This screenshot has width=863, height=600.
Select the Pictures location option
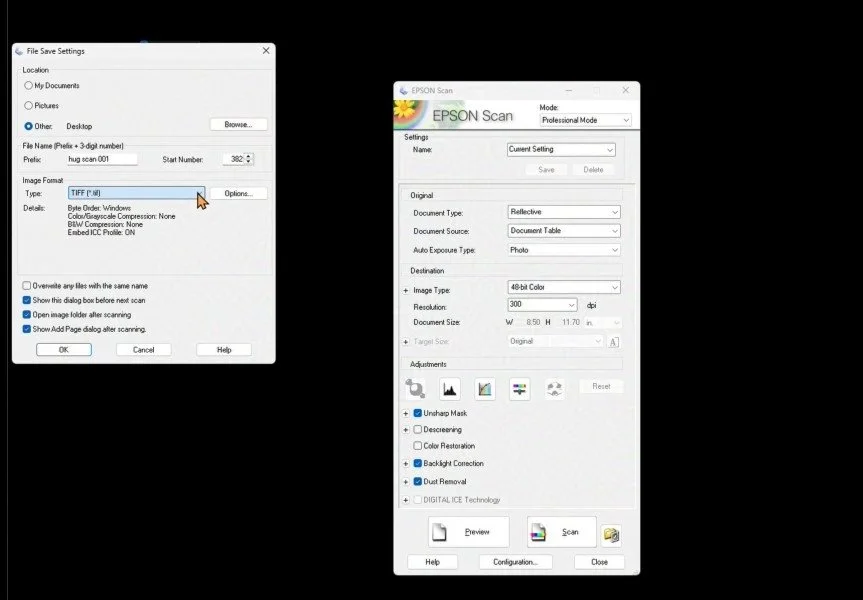(28, 105)
